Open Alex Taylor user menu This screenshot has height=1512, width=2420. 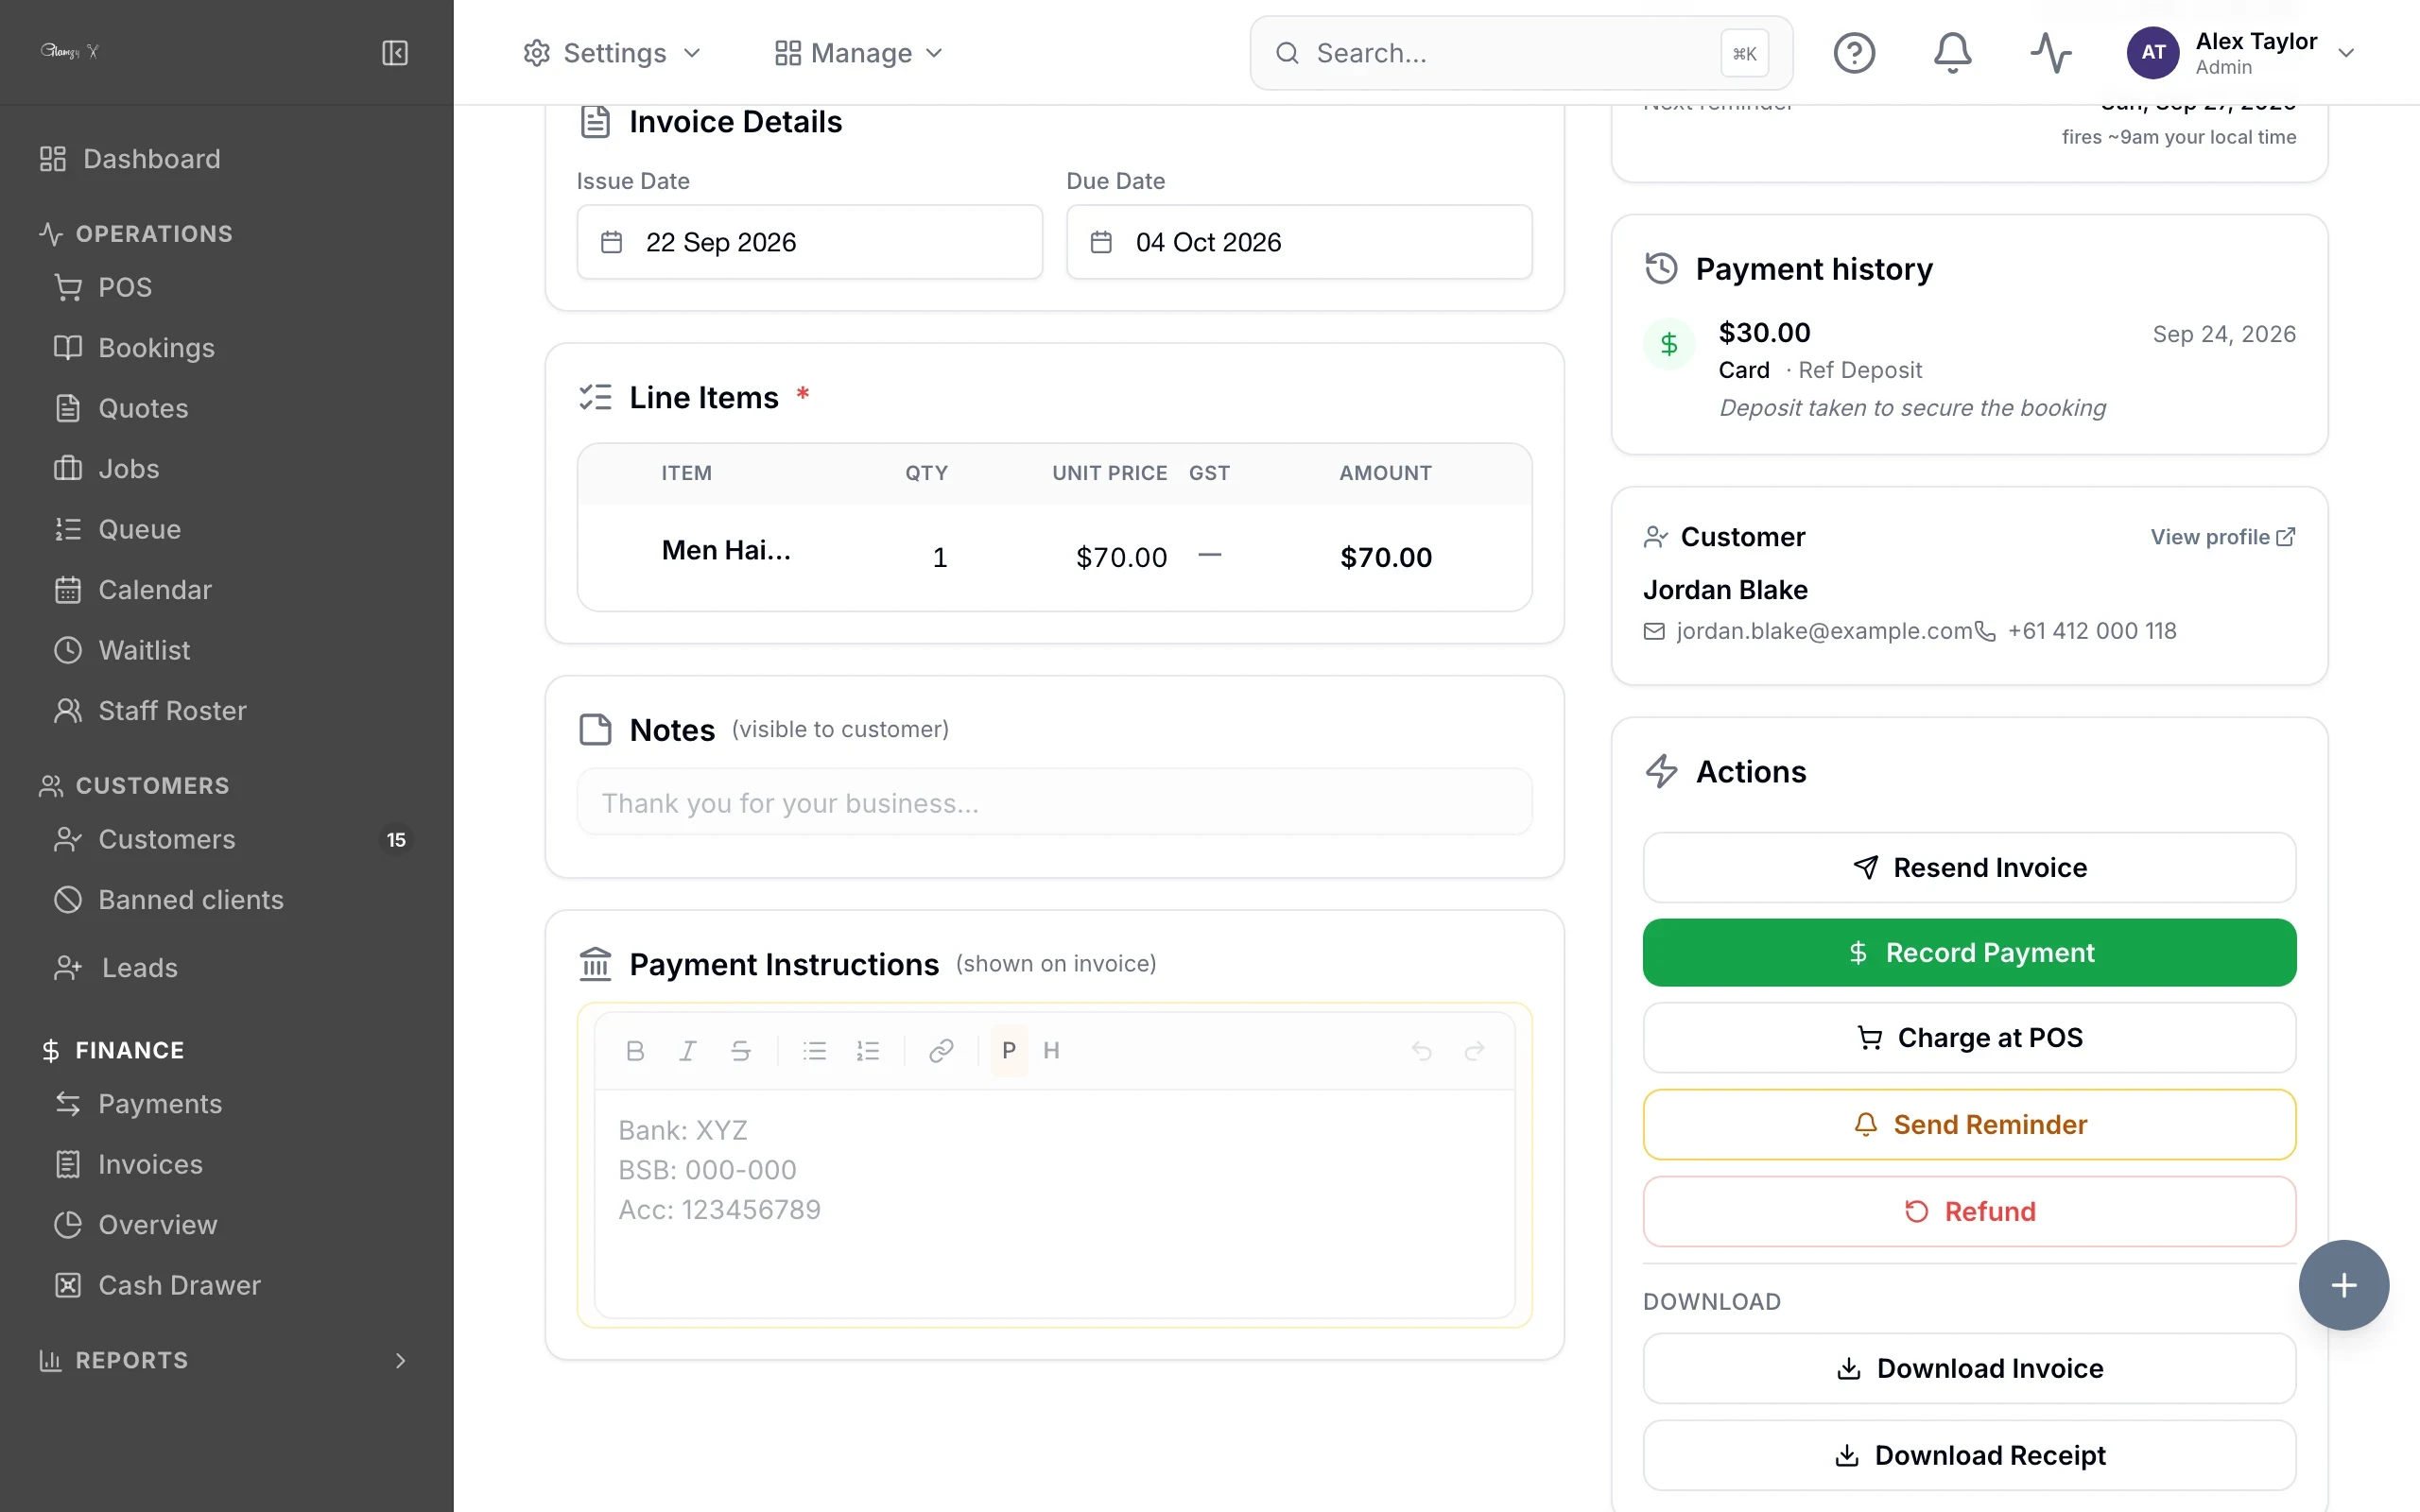2240,53
